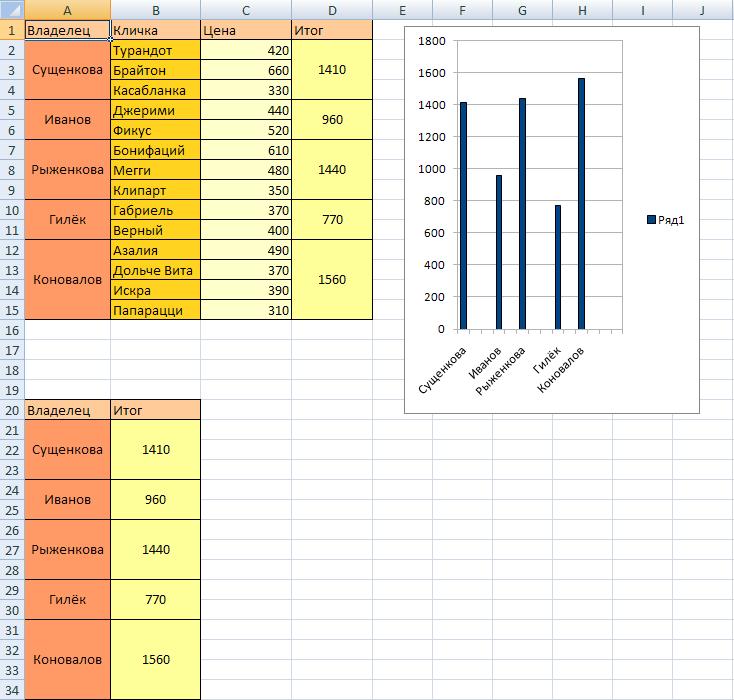The image size is (734, 700).
Task: Click the 'Искра' cell
Action: tap(156, 290)
